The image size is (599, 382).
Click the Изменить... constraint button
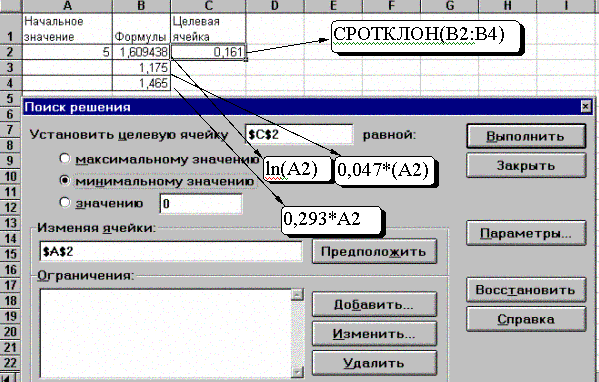tap(374, 333)
